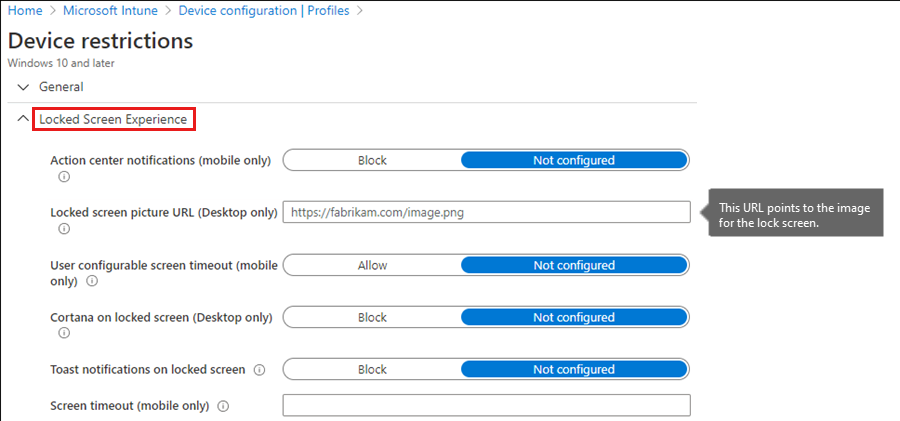The height and width of the screenshot is (421, 900).
Task: Click info icon under Action center notifications
Action: (64, 176)
